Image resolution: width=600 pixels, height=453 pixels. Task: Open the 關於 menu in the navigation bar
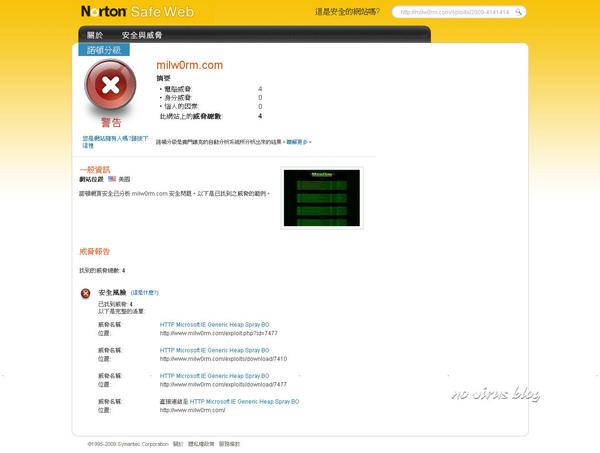(95, 35)
